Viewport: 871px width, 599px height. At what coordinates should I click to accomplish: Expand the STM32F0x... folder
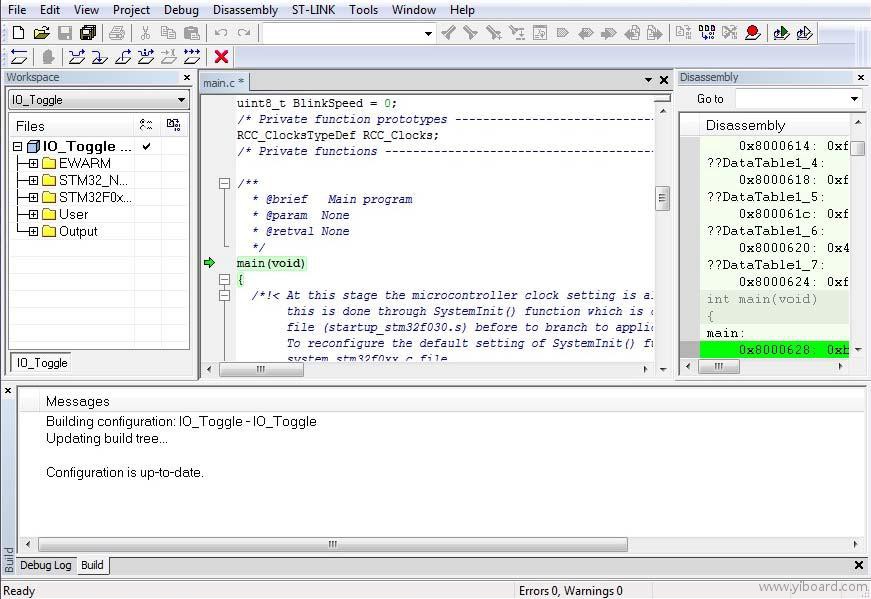click(33, 198)
